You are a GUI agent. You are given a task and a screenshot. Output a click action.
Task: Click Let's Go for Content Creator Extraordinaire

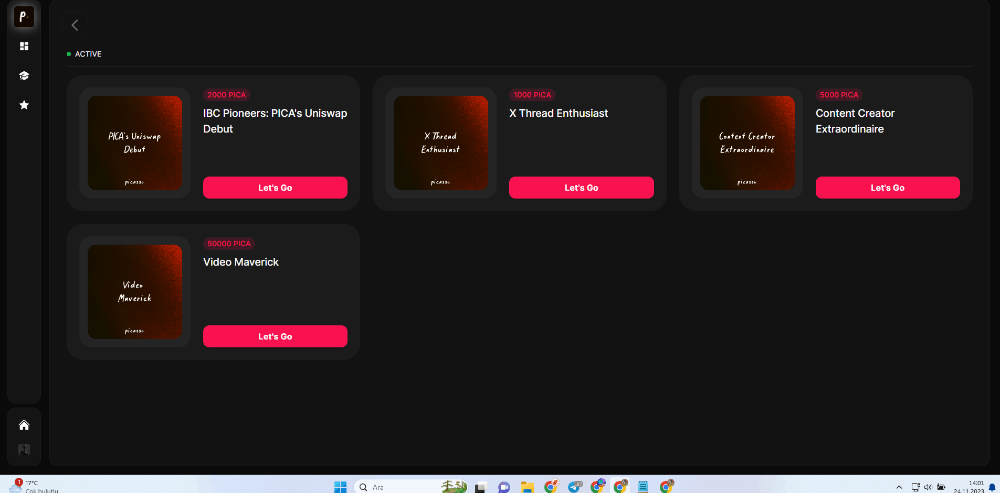pos(887,188)
